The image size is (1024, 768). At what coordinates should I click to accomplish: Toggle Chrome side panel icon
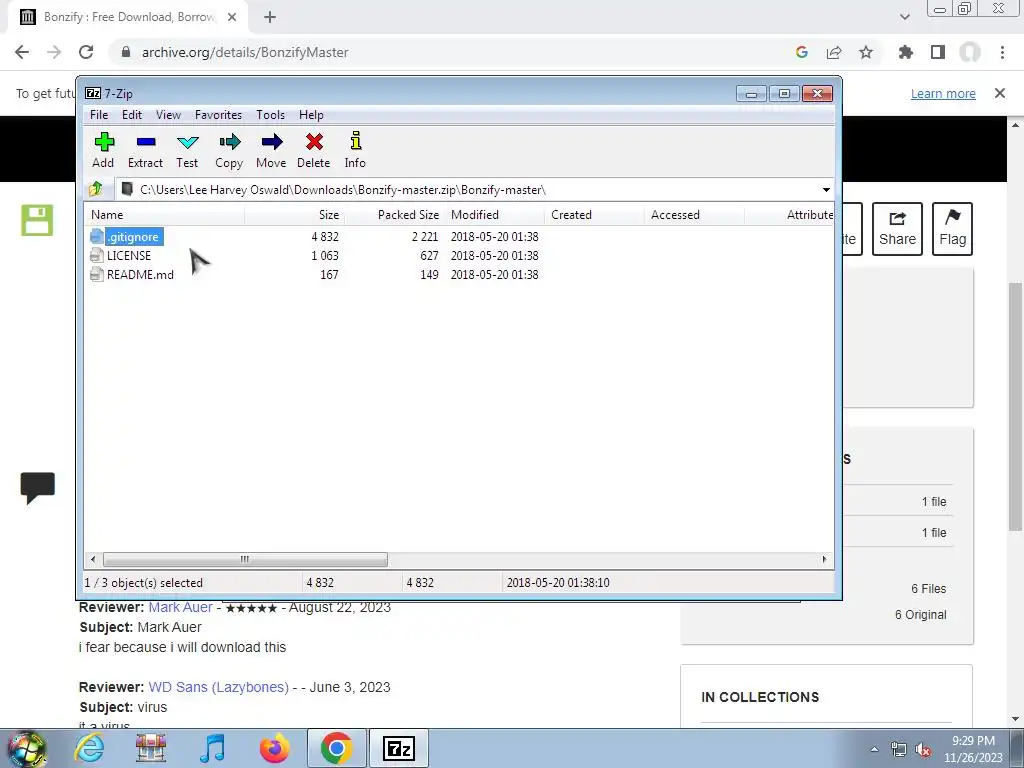938,52
